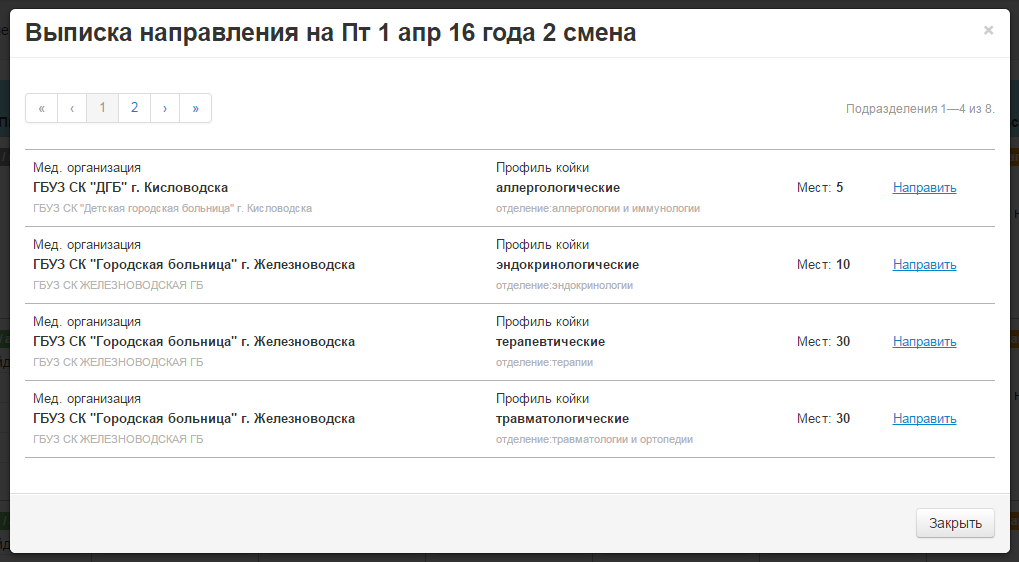Open page 2 of subdivisions
Viewport: 1019px width, 562px height.
(135, 108)
